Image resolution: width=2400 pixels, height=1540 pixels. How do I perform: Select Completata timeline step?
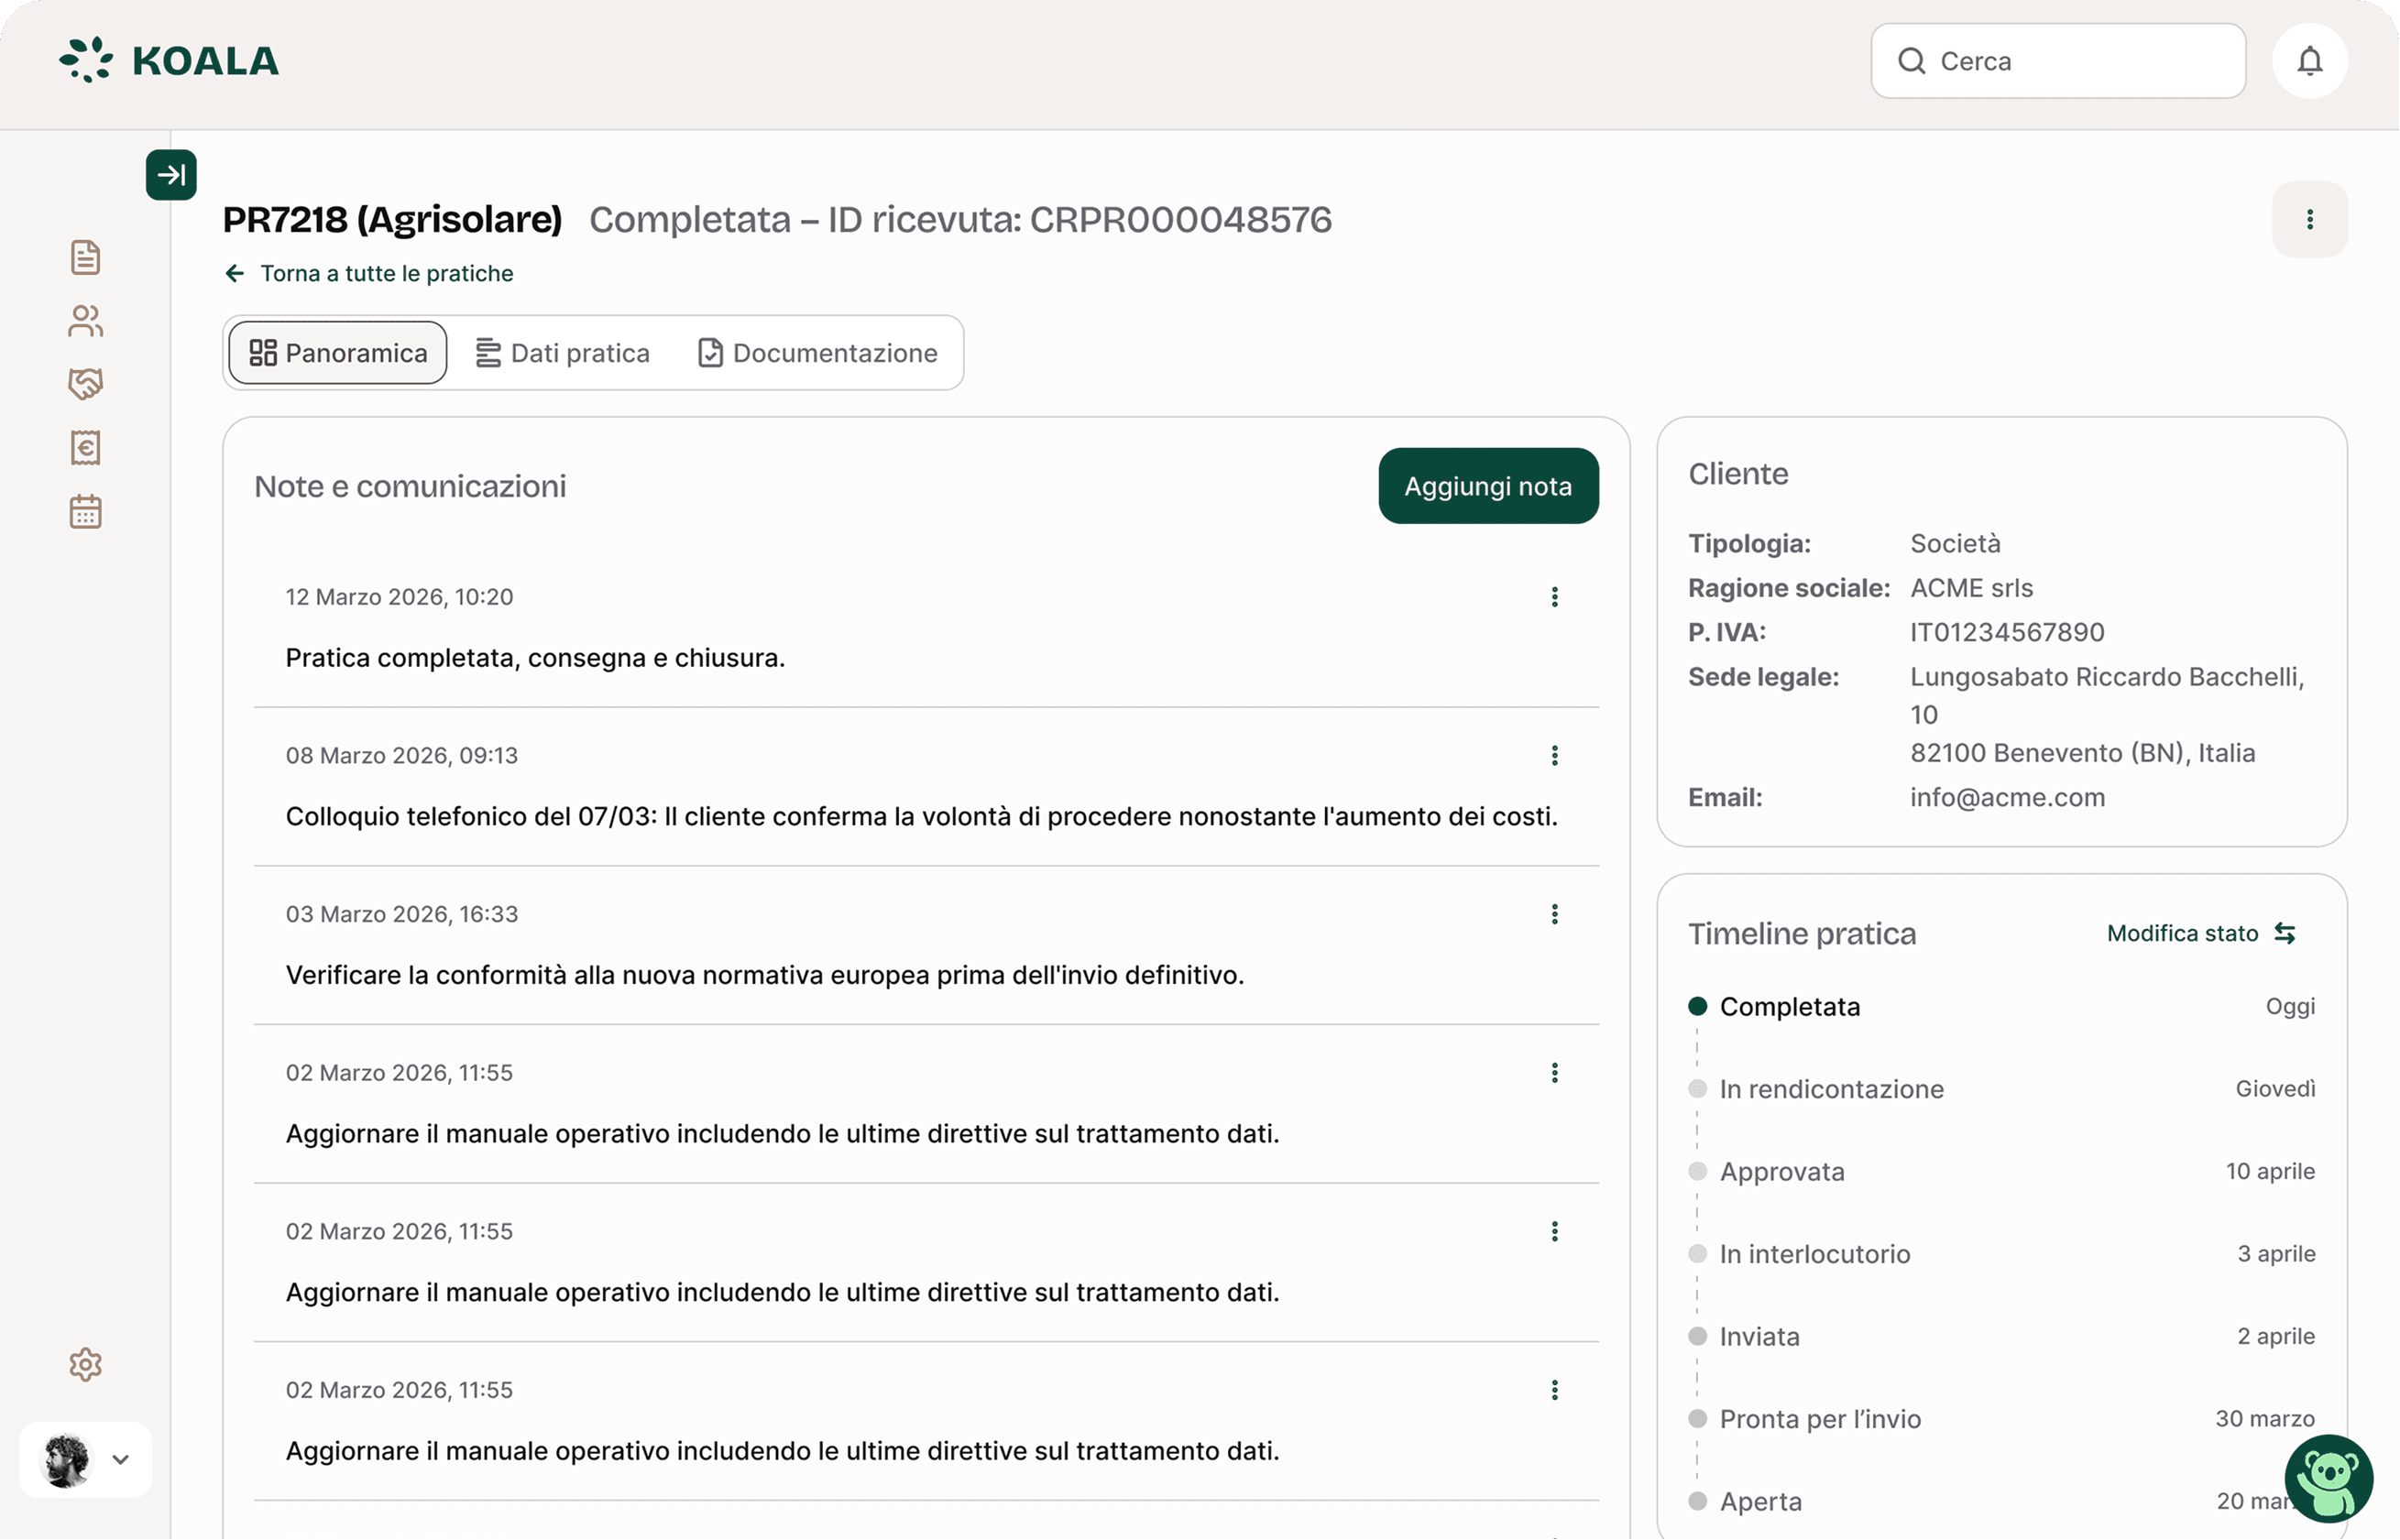pos(1790,1007)
